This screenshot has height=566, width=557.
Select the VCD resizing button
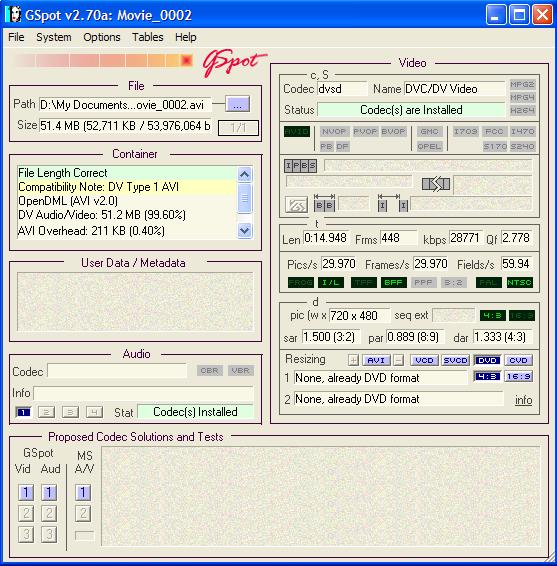[424, 360]
